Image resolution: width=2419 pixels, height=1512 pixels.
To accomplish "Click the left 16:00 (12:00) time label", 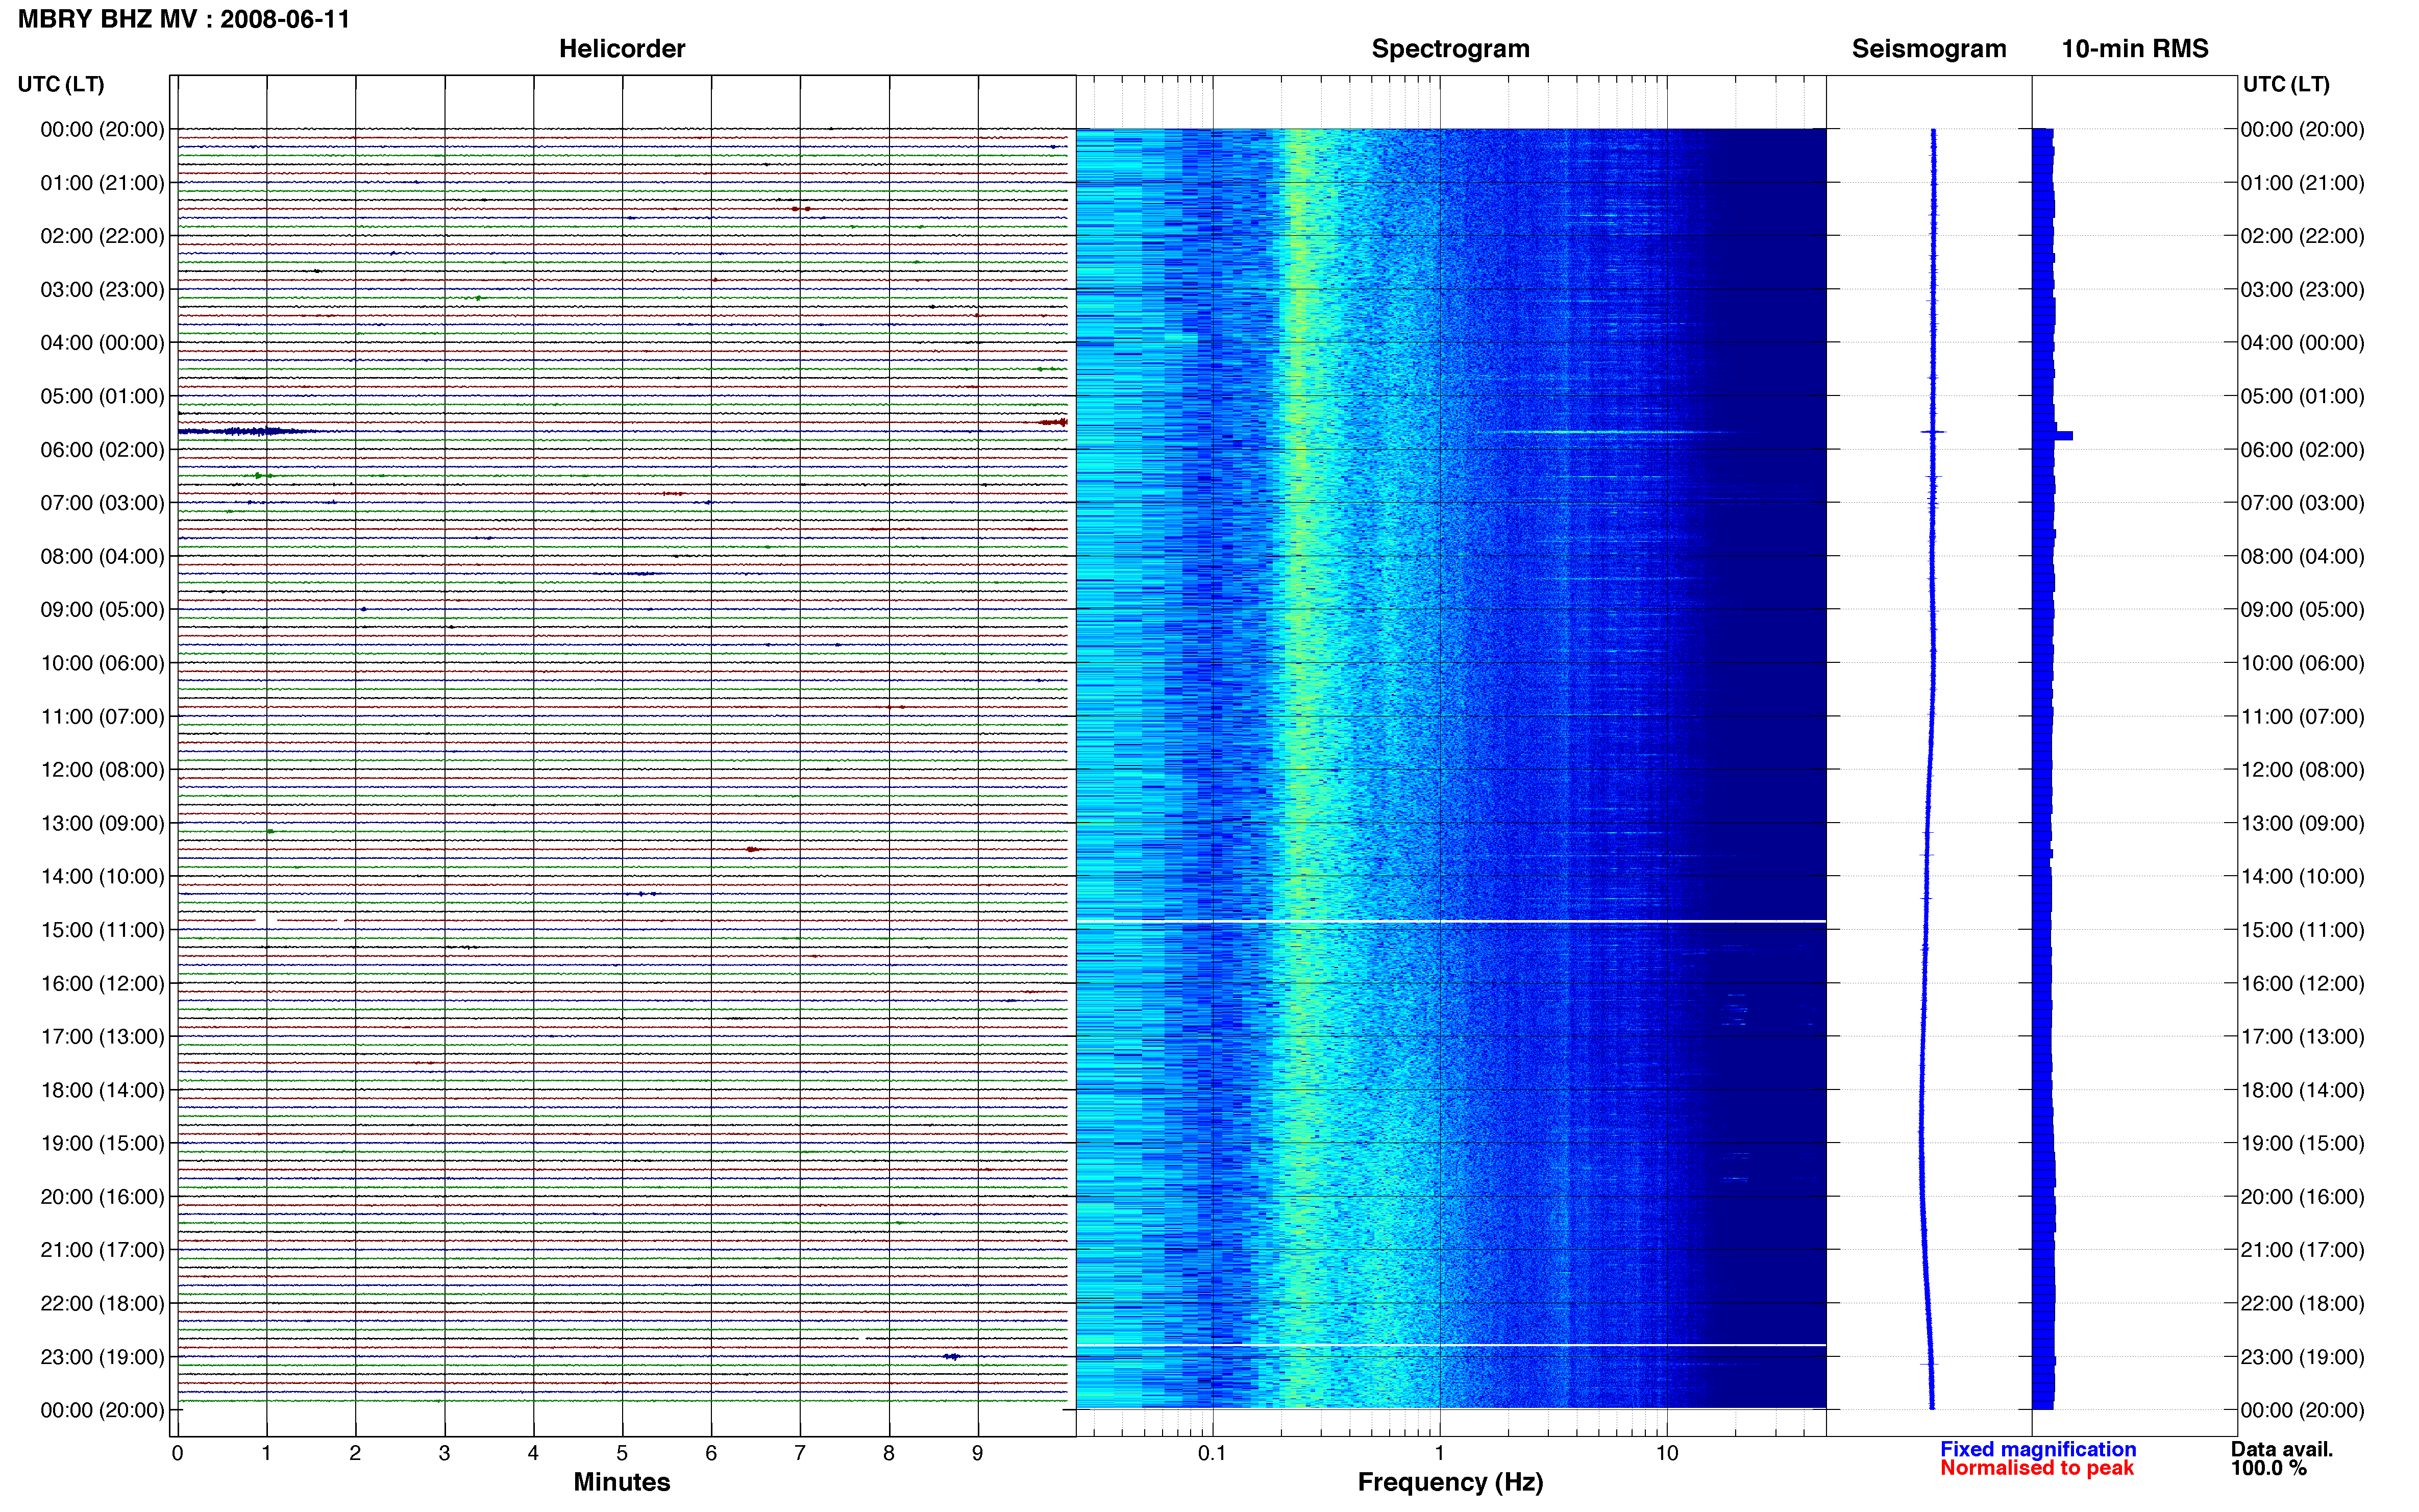I will click(102, 983).
